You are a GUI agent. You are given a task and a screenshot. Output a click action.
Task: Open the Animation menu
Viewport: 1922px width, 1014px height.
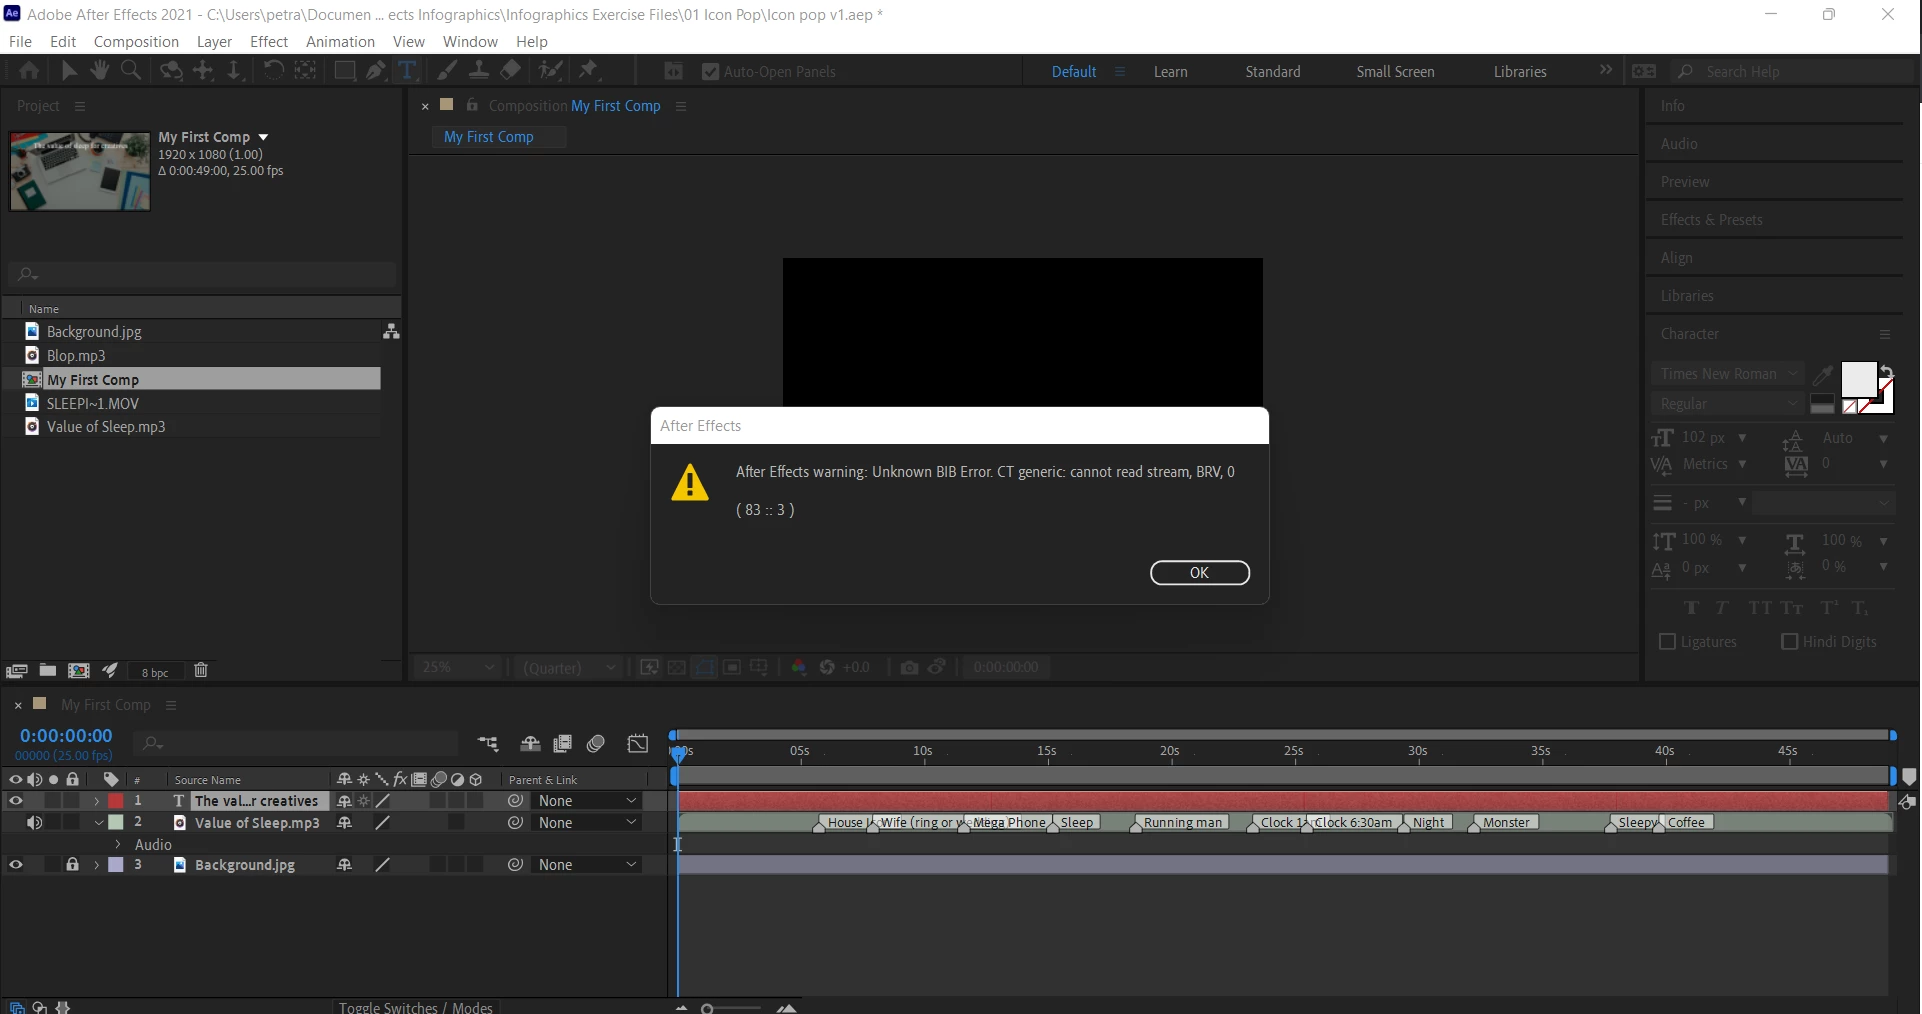click(340, 42)
